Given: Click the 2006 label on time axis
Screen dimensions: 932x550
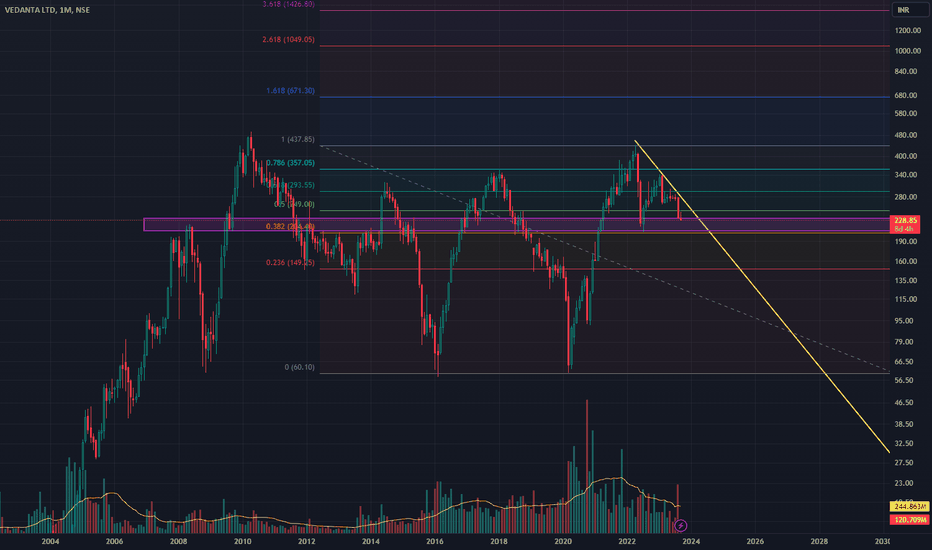Looking at the screenshot, I should (x=114, y=542).
